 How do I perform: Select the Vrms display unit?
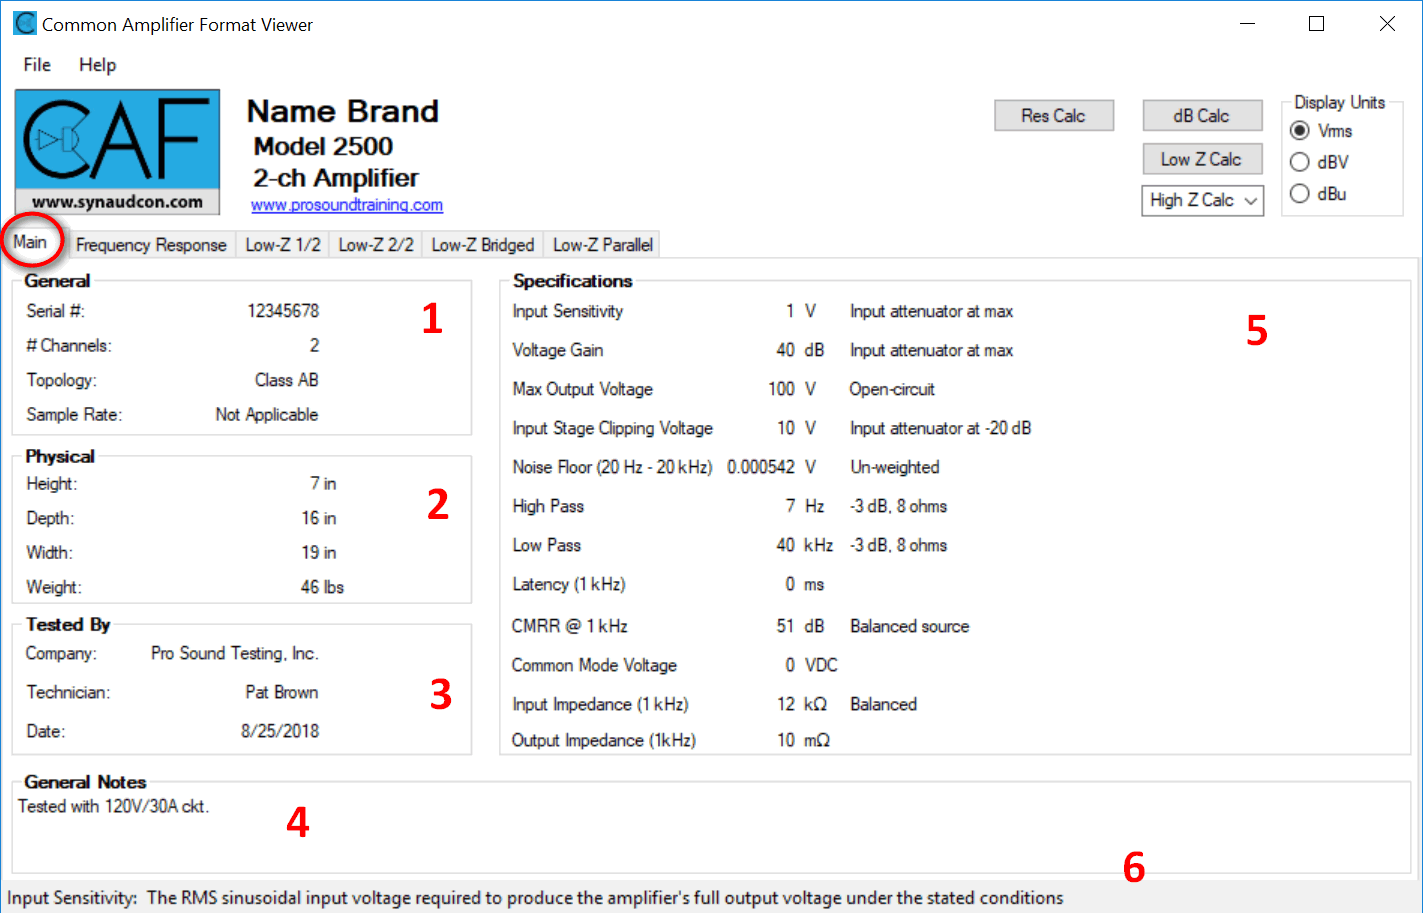click(x=1300, y=131)
